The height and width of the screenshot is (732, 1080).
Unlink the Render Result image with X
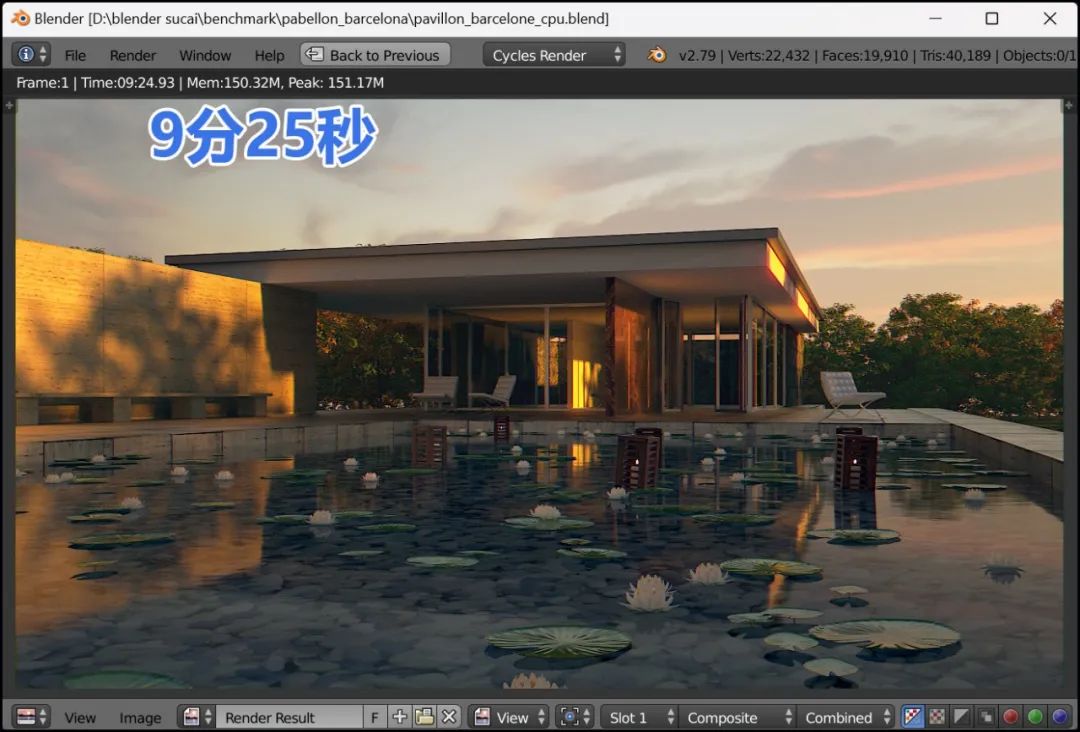(x=449, y=717)
